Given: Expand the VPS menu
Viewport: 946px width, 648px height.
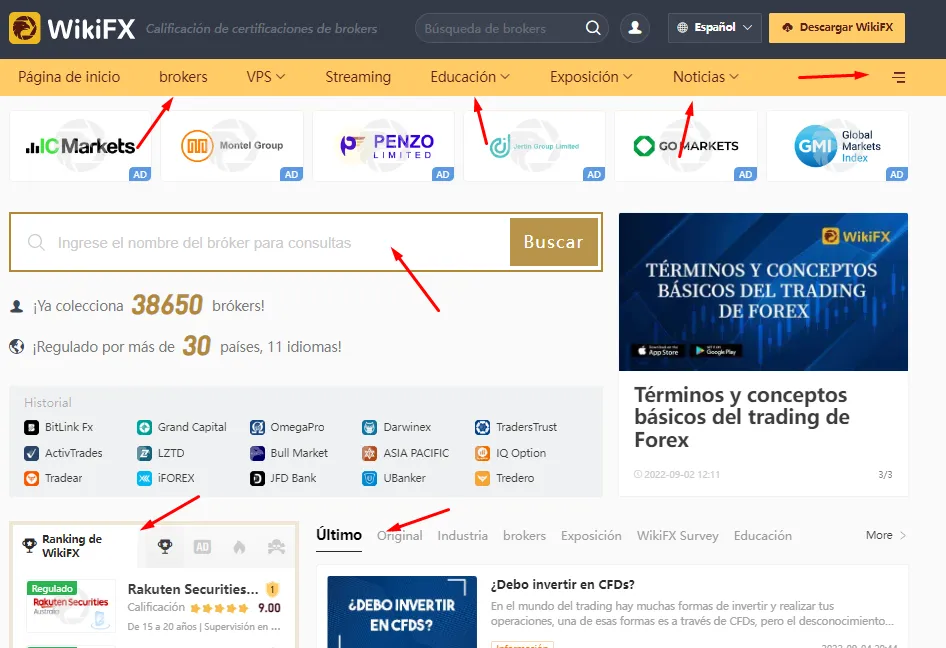Looking at the screenshot, I should click(265, 77).
